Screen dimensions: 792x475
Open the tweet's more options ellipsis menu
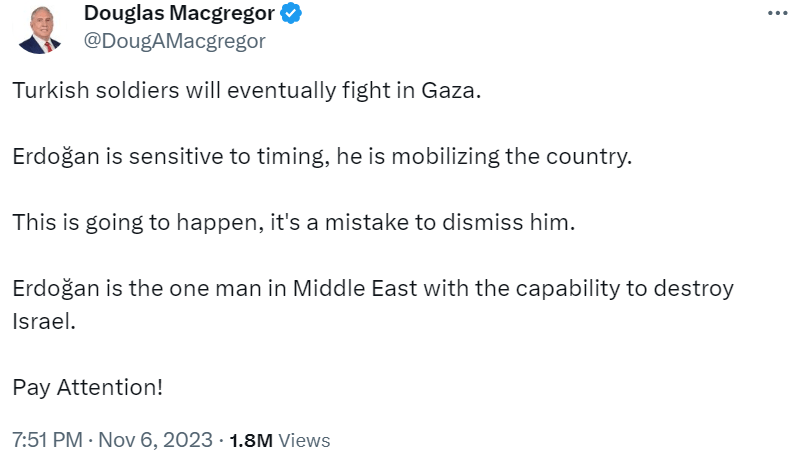[776, 13]
